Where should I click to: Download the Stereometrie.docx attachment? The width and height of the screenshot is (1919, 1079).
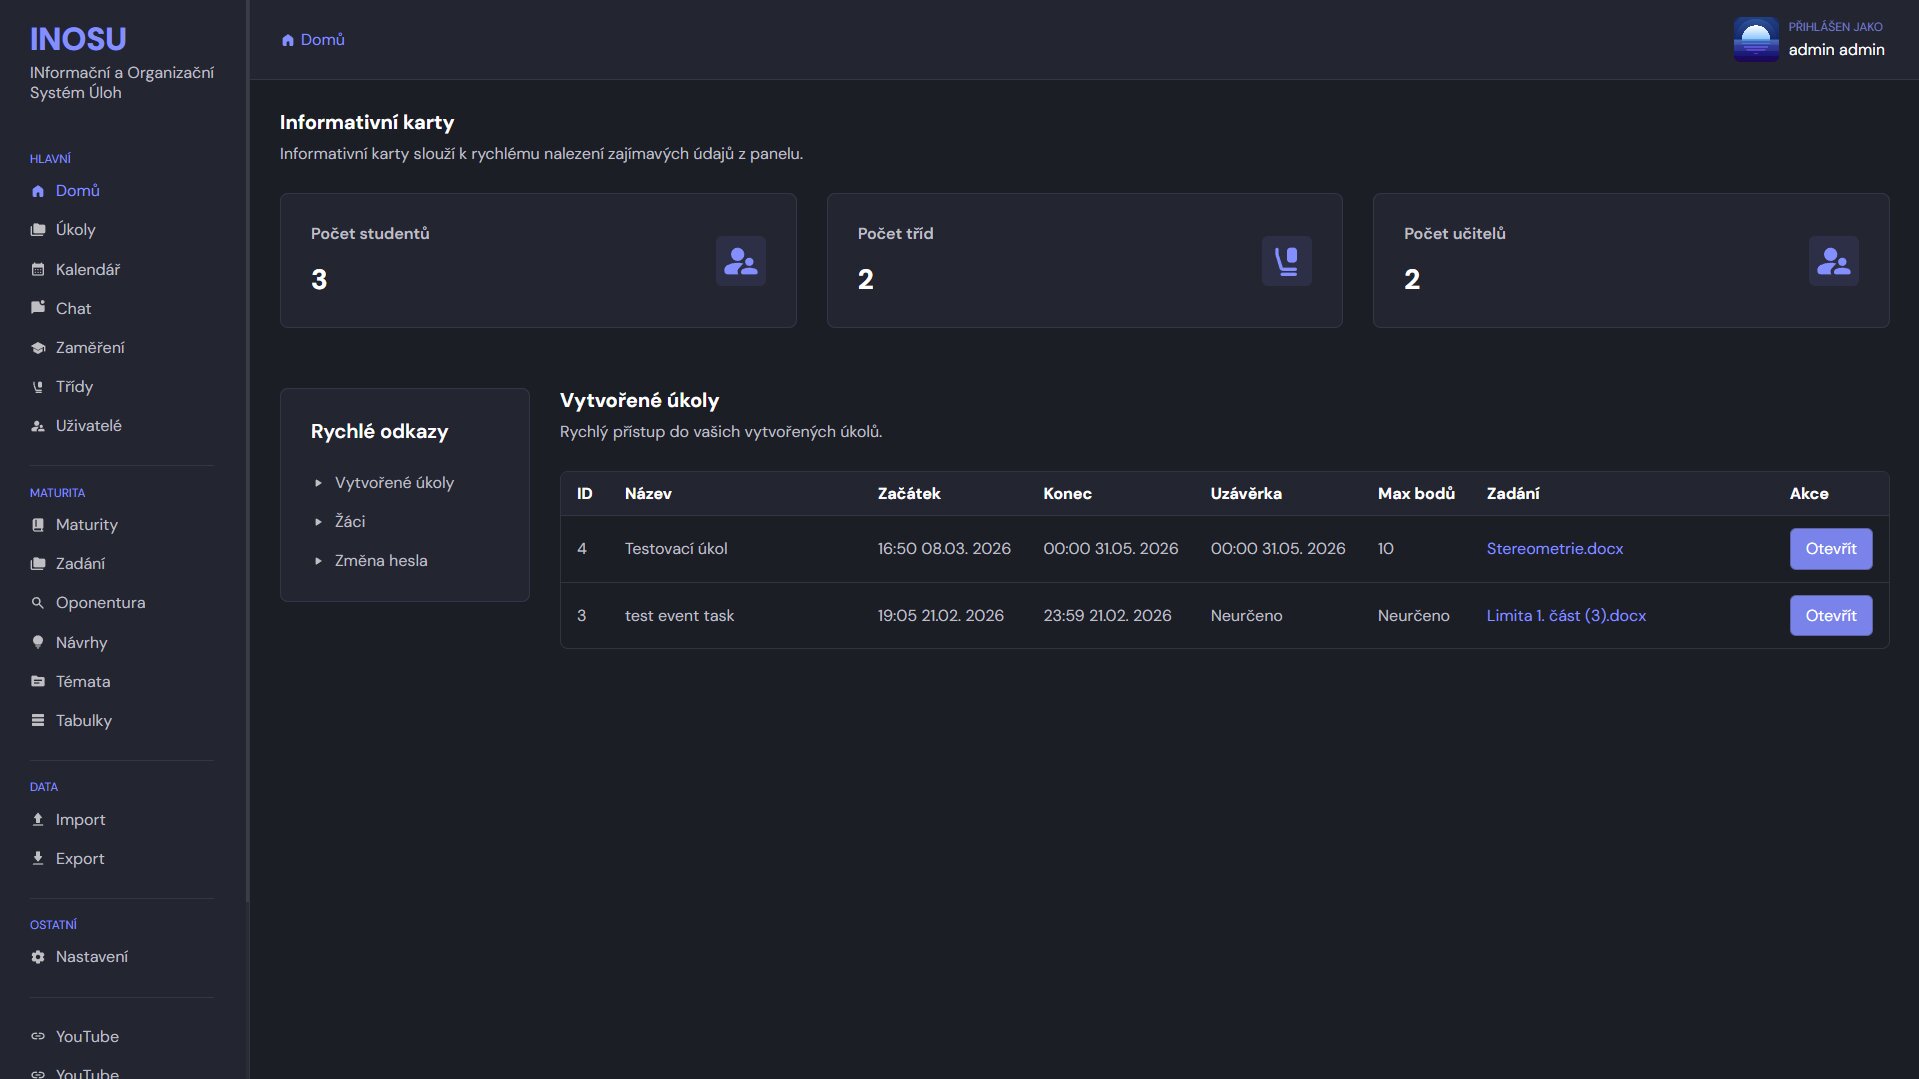point(1554,549)
